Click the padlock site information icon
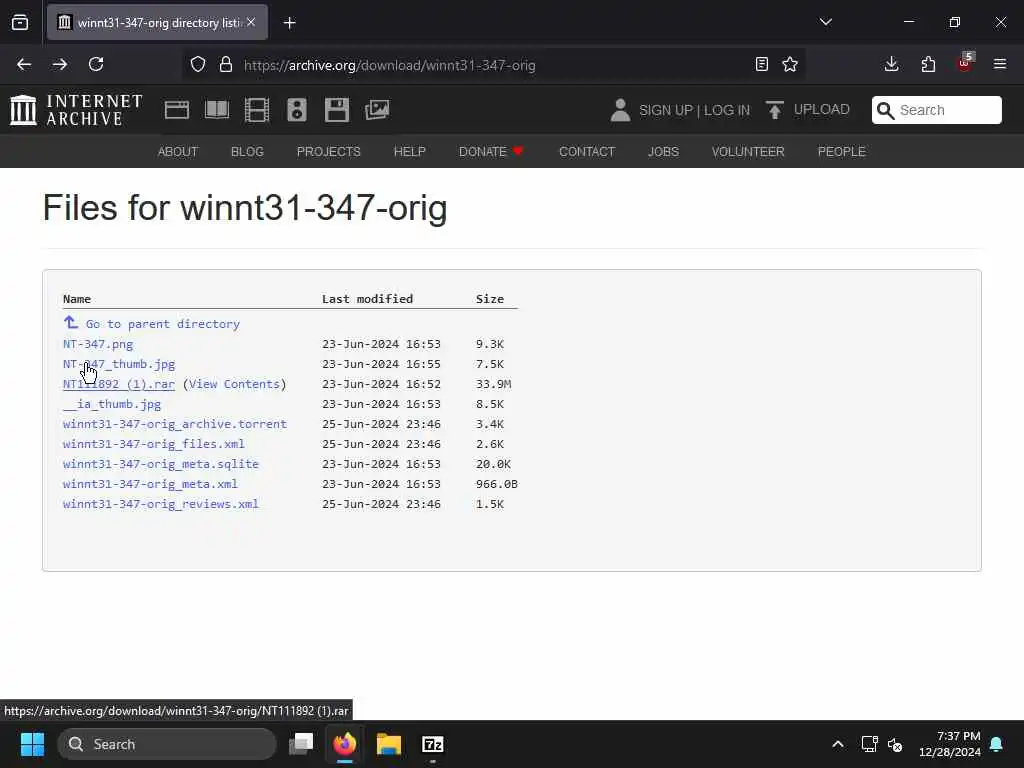This screenshot has height=768, width=1024. 226,64
